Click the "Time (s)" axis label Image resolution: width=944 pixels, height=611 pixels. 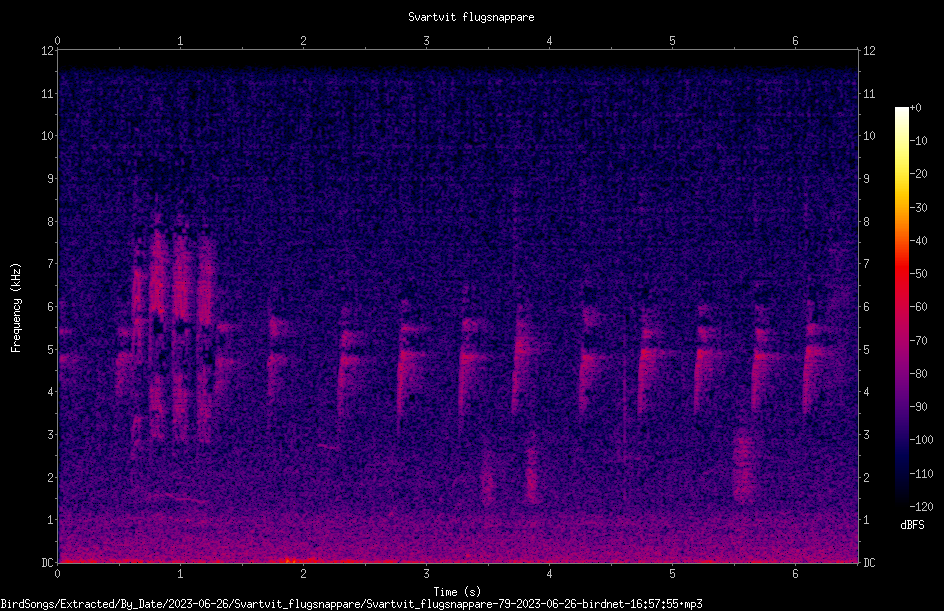tap(457, 592)
